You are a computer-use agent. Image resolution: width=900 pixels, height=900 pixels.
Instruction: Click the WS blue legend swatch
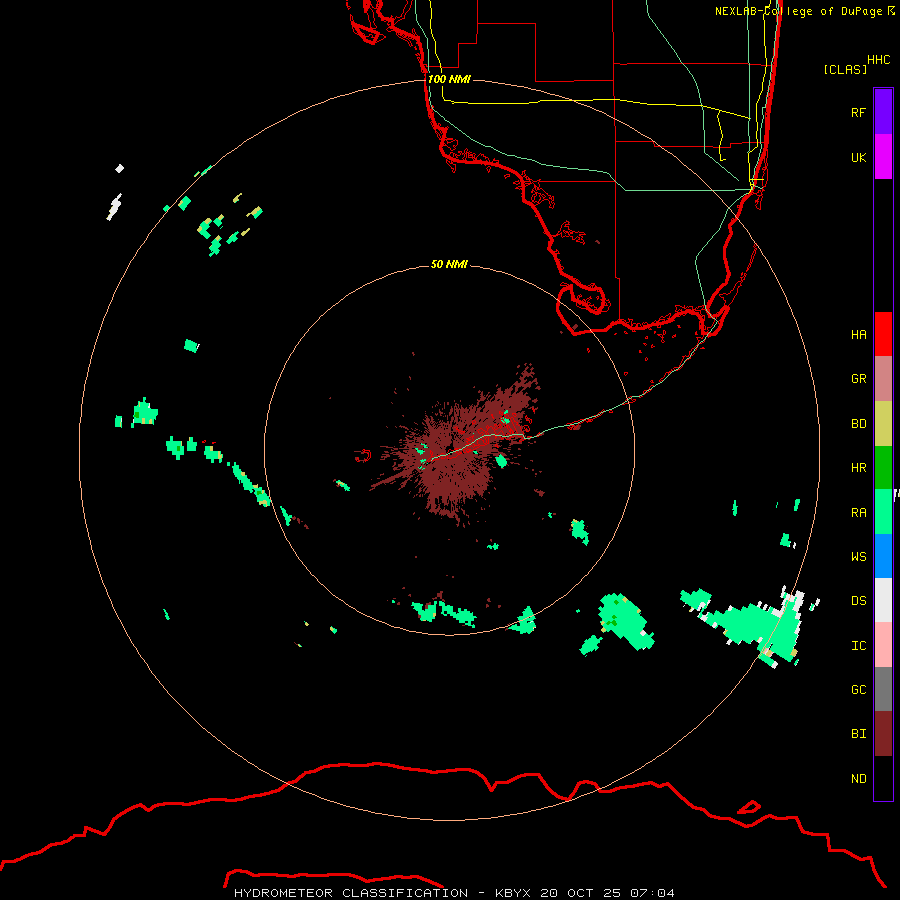pos(883,556)
